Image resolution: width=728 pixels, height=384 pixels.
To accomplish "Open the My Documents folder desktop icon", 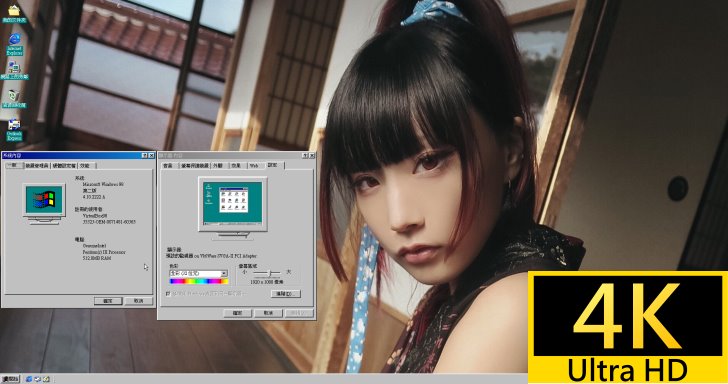I will click(14, 13).
